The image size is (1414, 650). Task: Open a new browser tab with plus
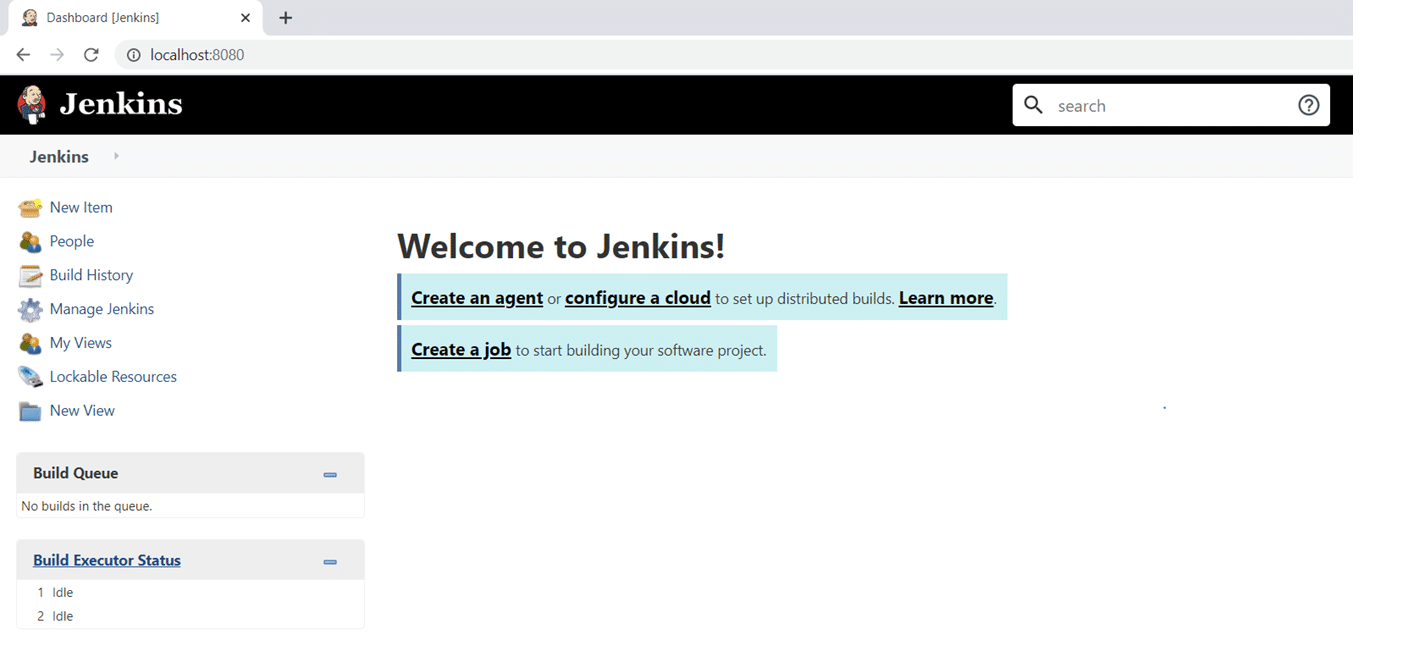285,18
